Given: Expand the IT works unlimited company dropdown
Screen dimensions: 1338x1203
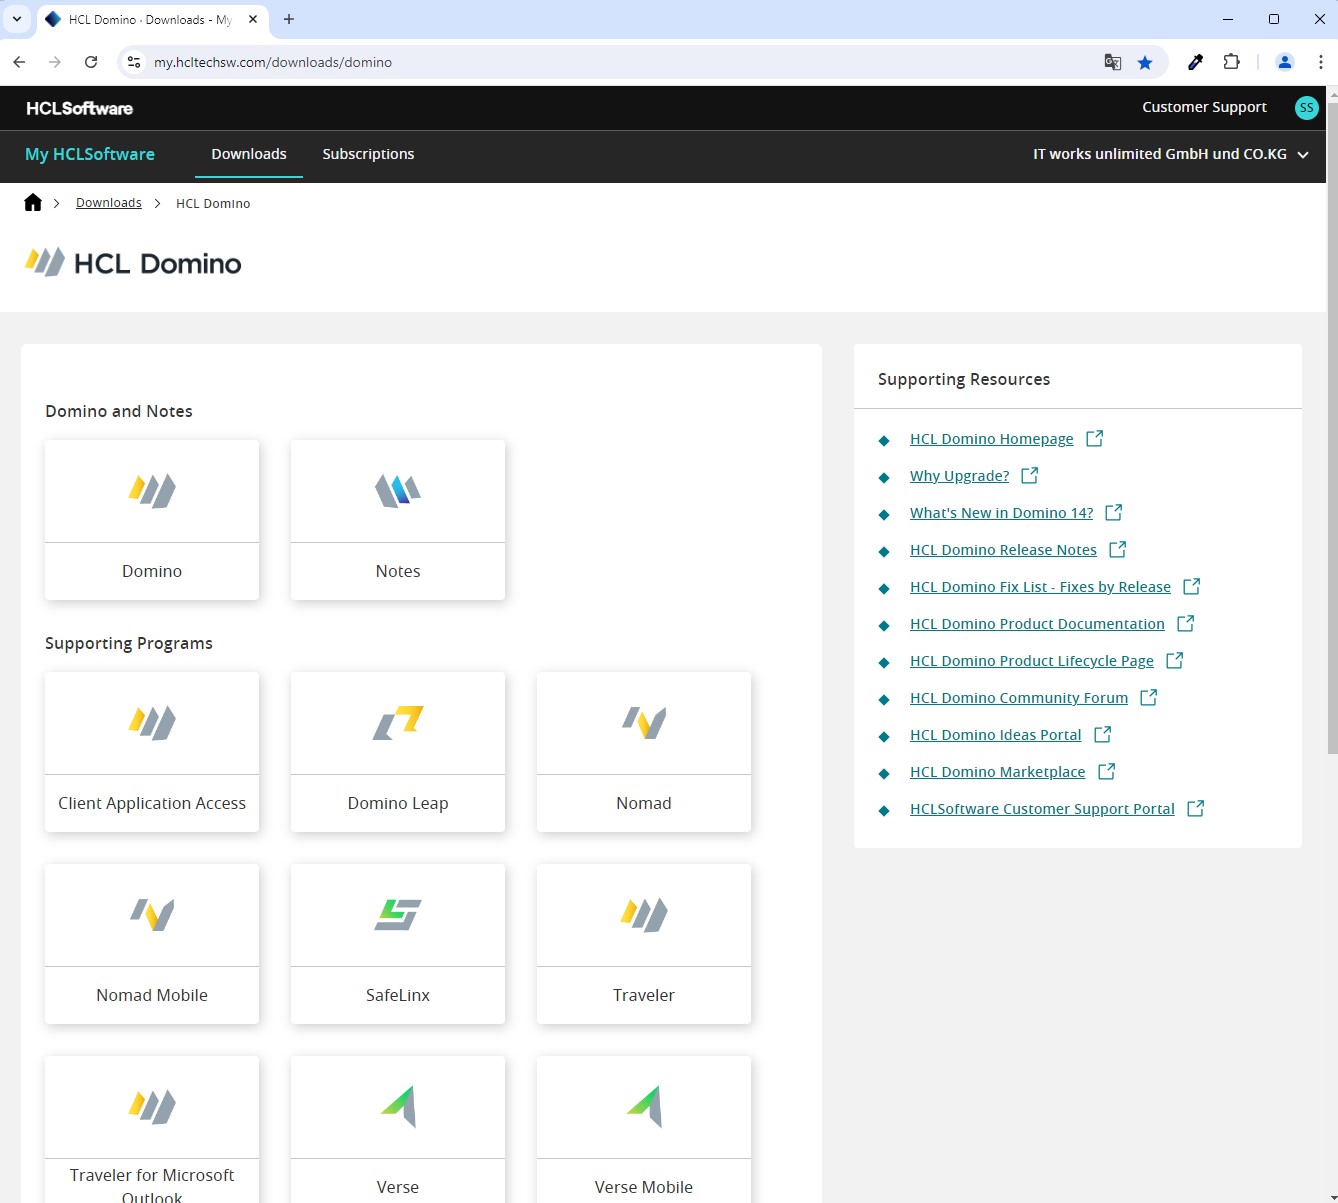Looking at the screenshot, I should [x=1171, y=154].
